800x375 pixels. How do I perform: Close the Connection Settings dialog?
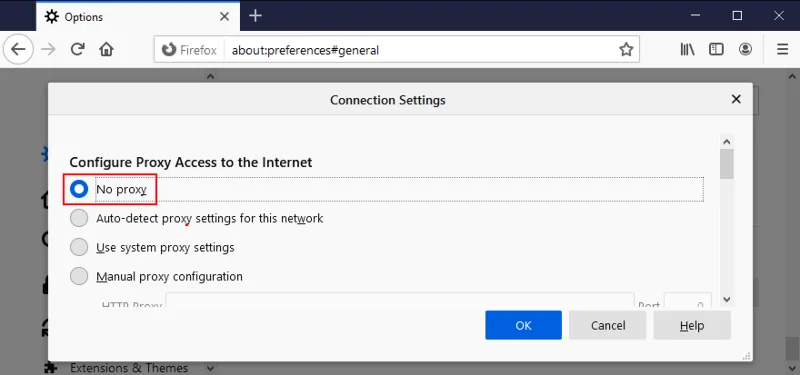pyautogui.click(x=736, y=99)
